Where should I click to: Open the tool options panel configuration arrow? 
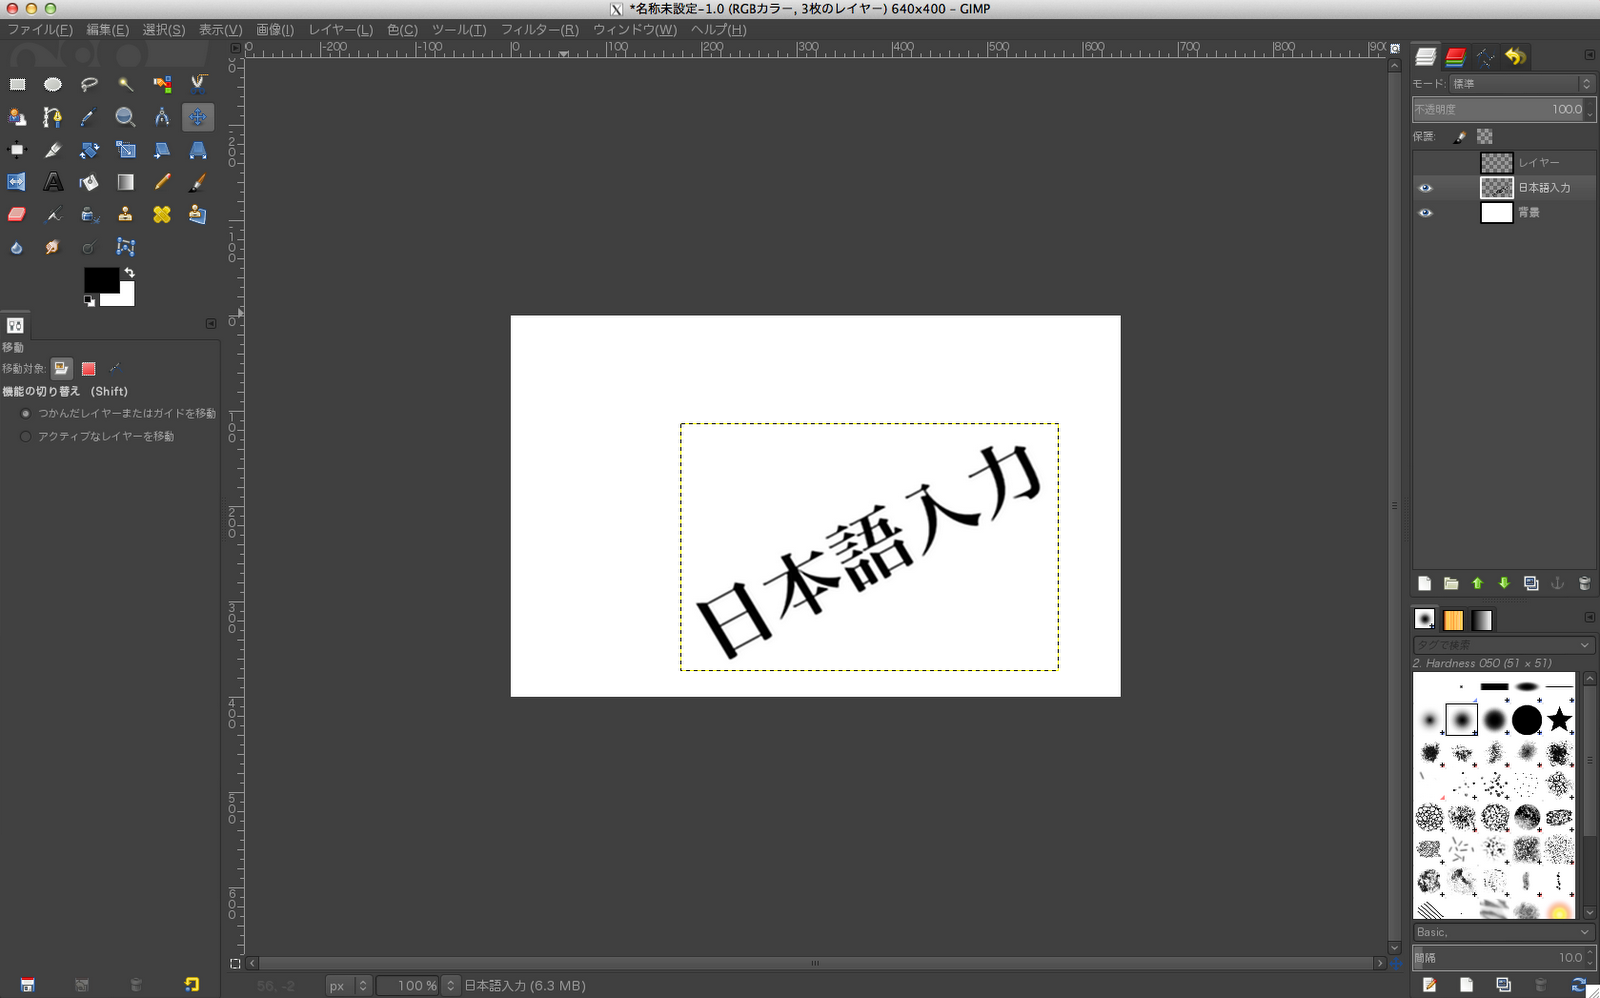pos(211,323)
